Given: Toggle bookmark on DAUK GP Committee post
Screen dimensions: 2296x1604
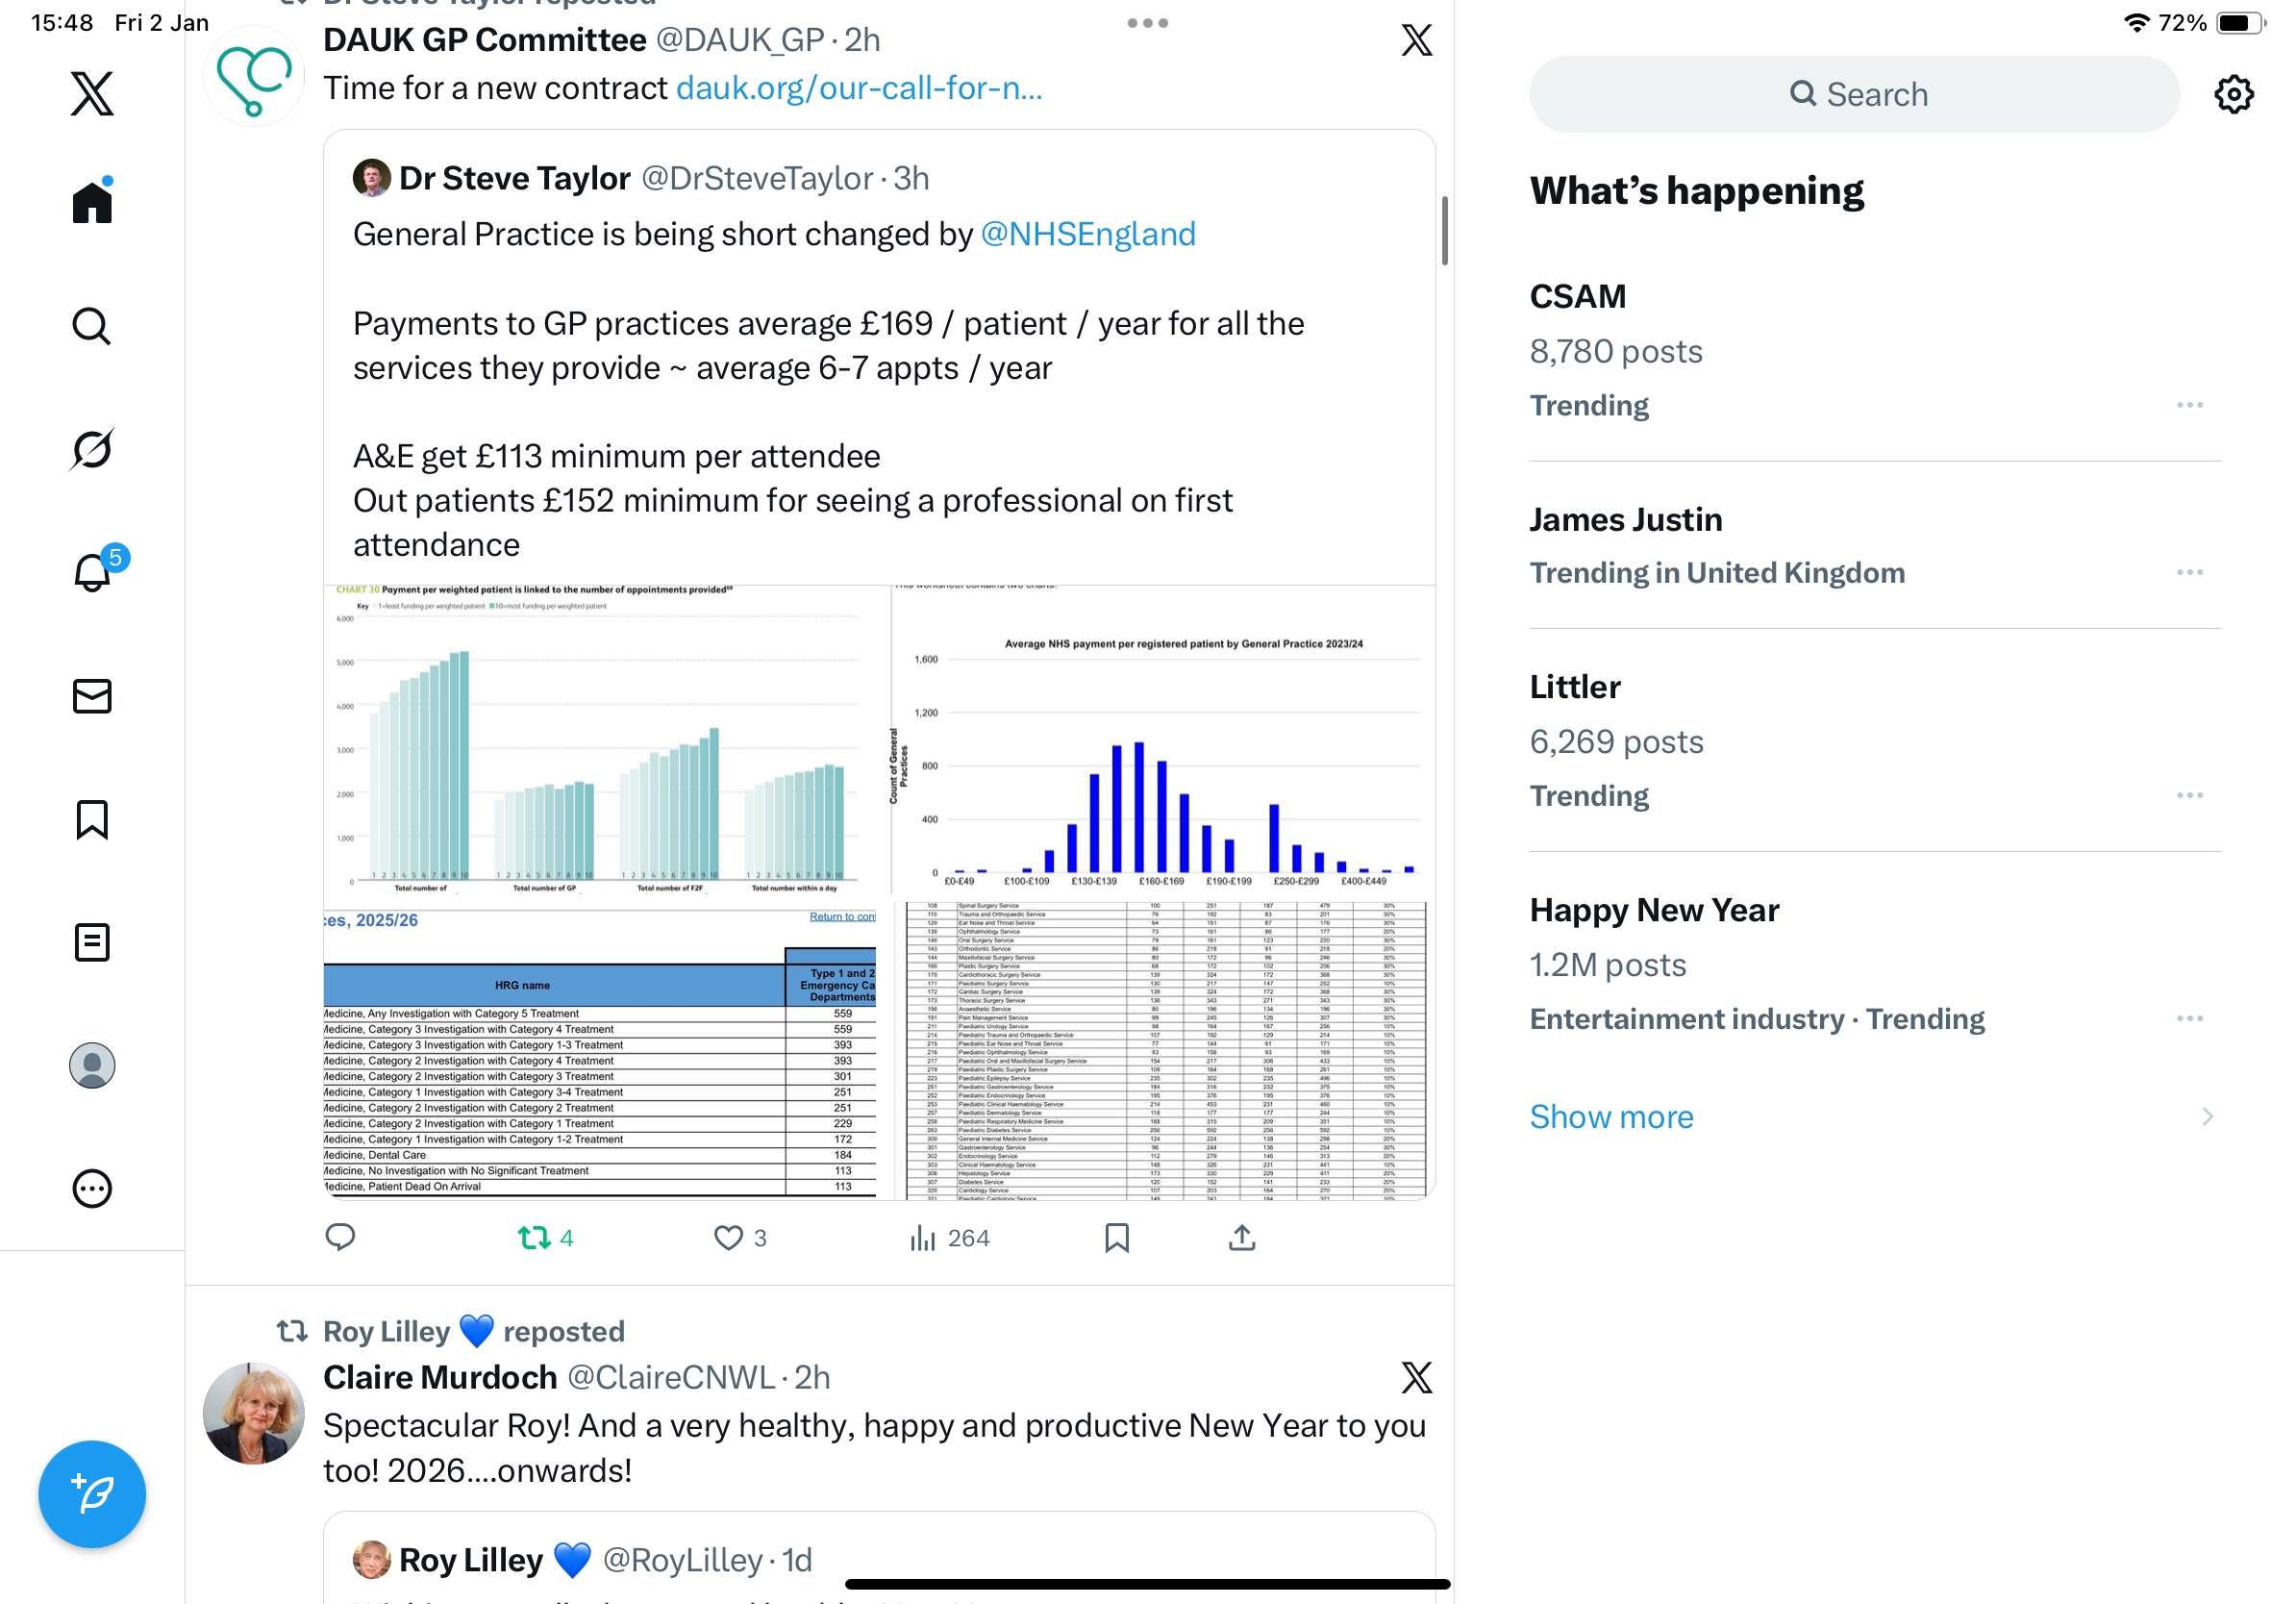Looking at the screenshot, I should (x=1117, y=1238).
